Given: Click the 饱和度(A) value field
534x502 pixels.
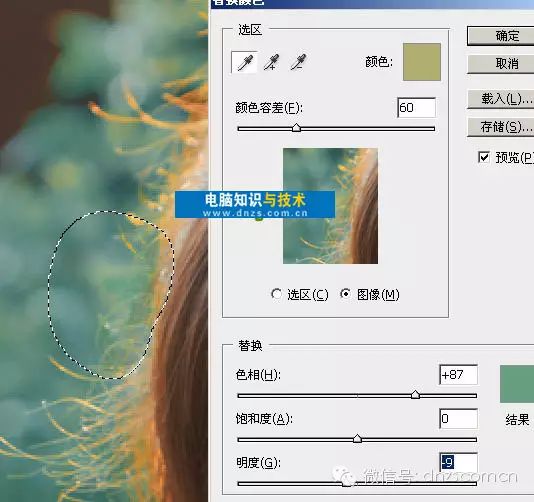Looking at the screenshot, I should [x=458, y=419].
